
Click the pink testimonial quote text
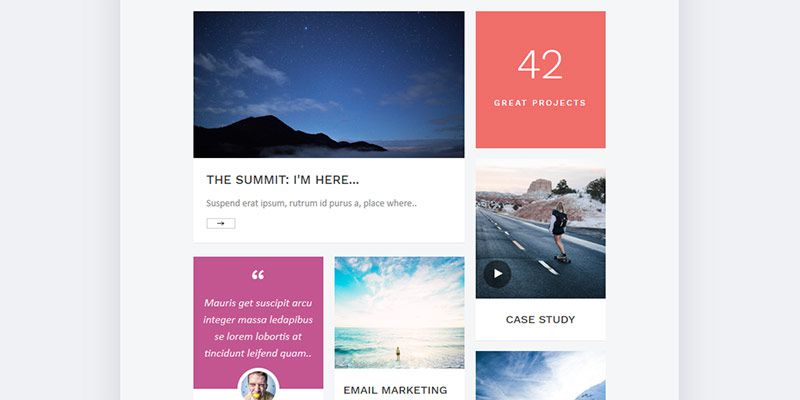tap(258, 328)
